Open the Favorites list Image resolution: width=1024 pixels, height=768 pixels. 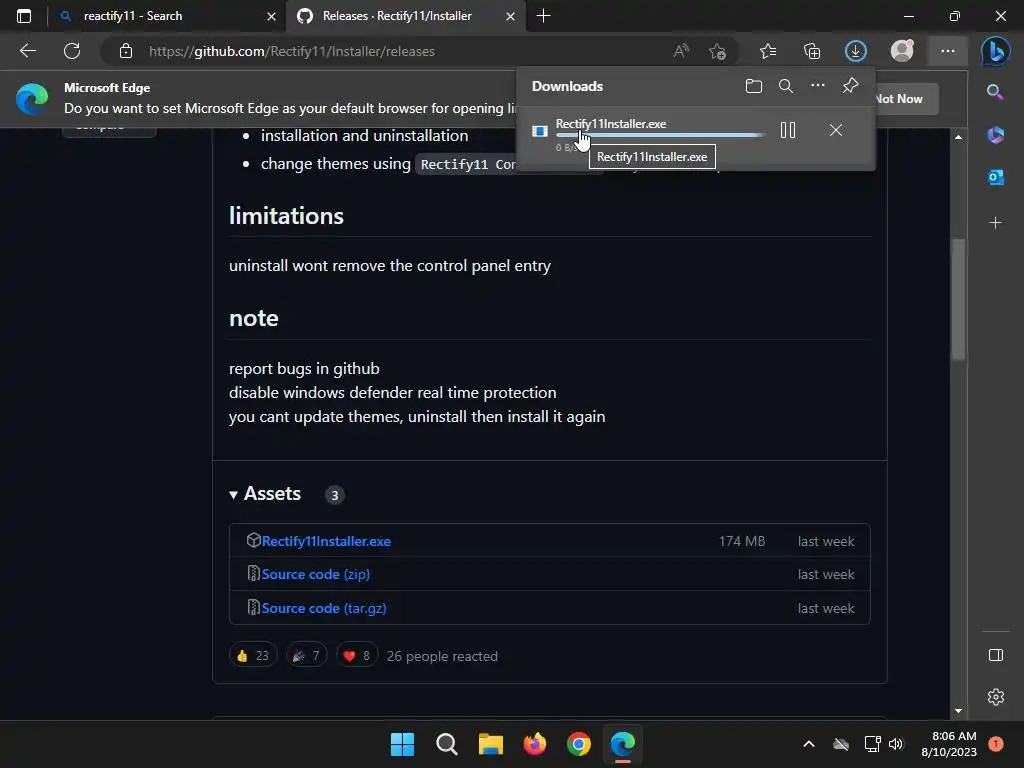coord(768,51)
